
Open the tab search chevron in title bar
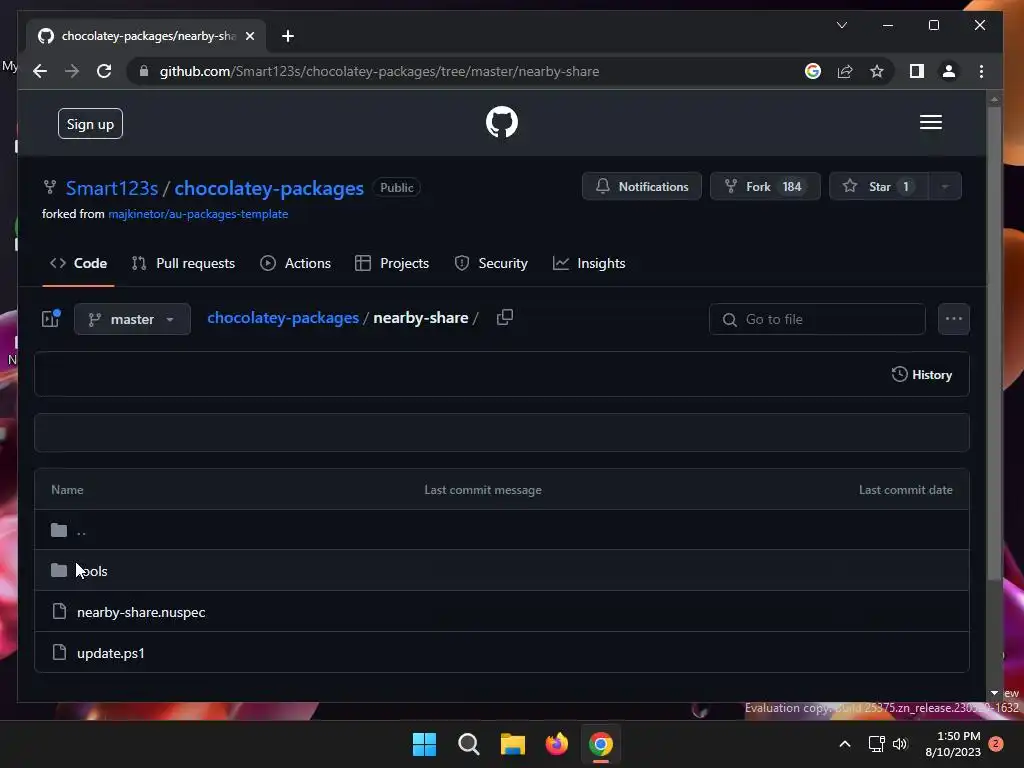tap(842, 25)
